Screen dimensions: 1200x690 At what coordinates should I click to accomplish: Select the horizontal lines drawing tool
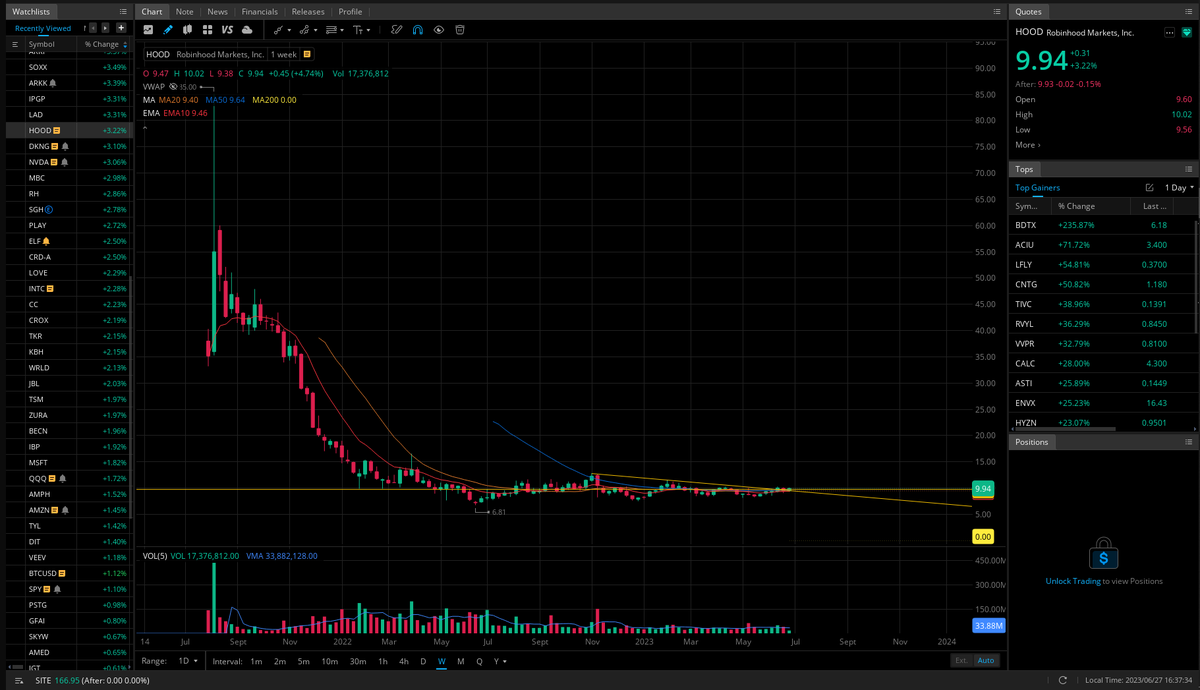pyautogui.click(x=331, y=30)
